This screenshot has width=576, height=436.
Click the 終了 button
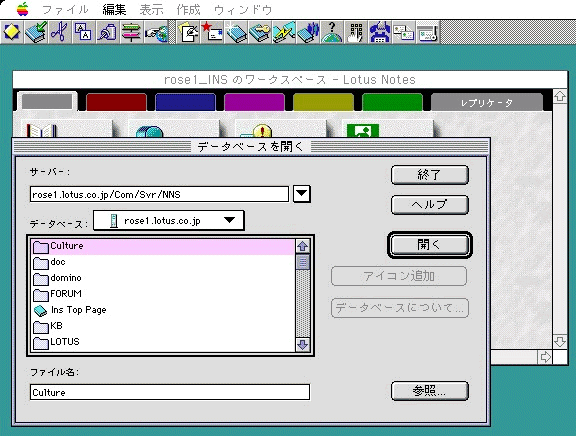click(x=429, y=175)
